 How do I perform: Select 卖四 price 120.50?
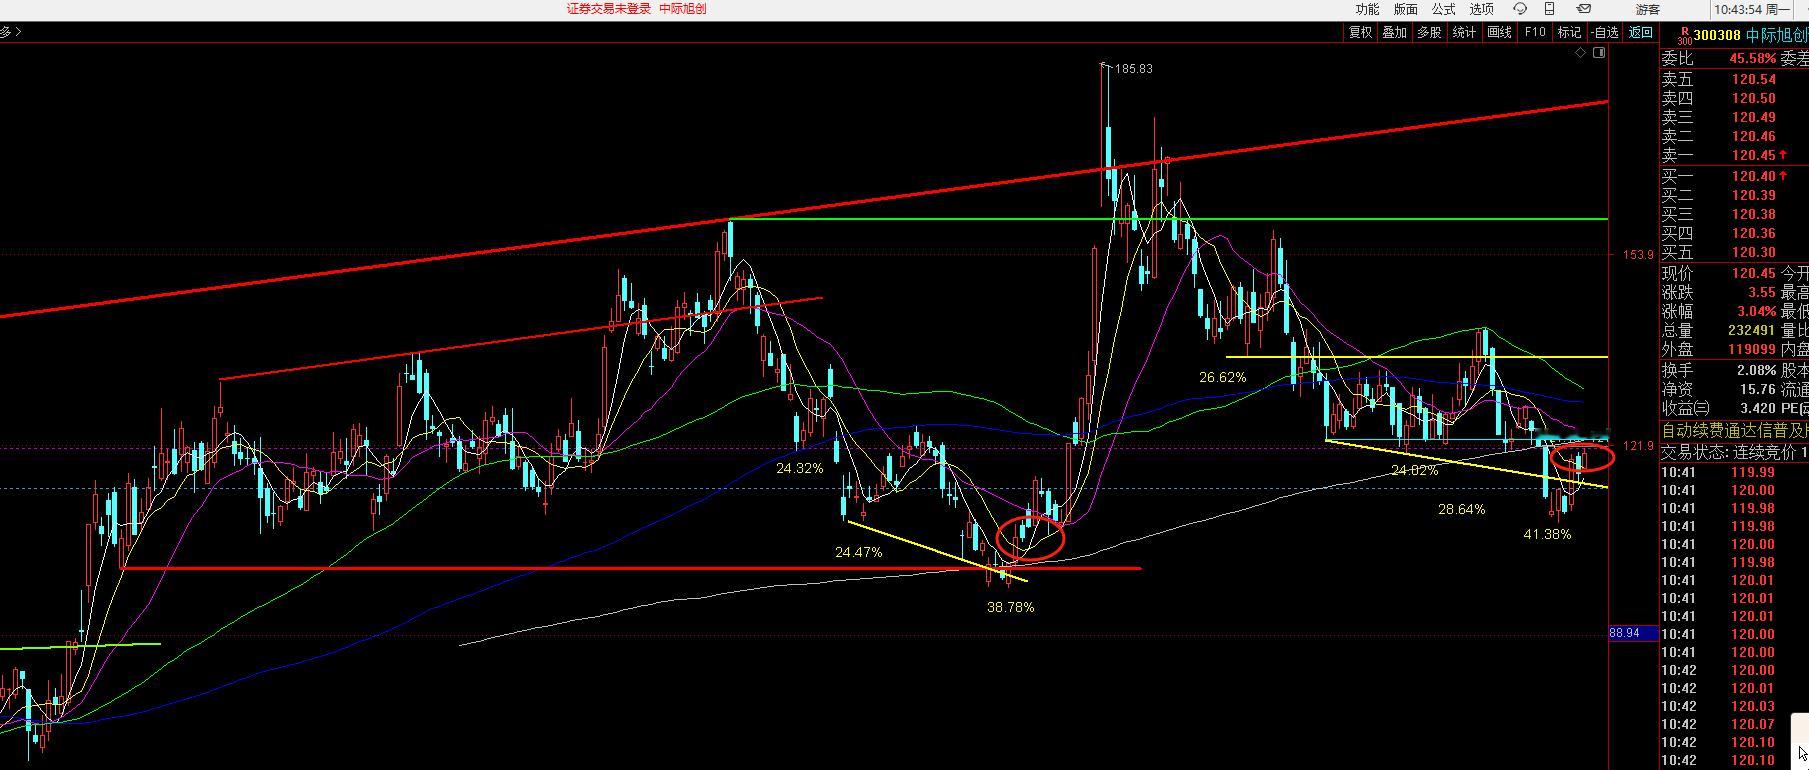pyautogui.click(x=1754, y=98)
